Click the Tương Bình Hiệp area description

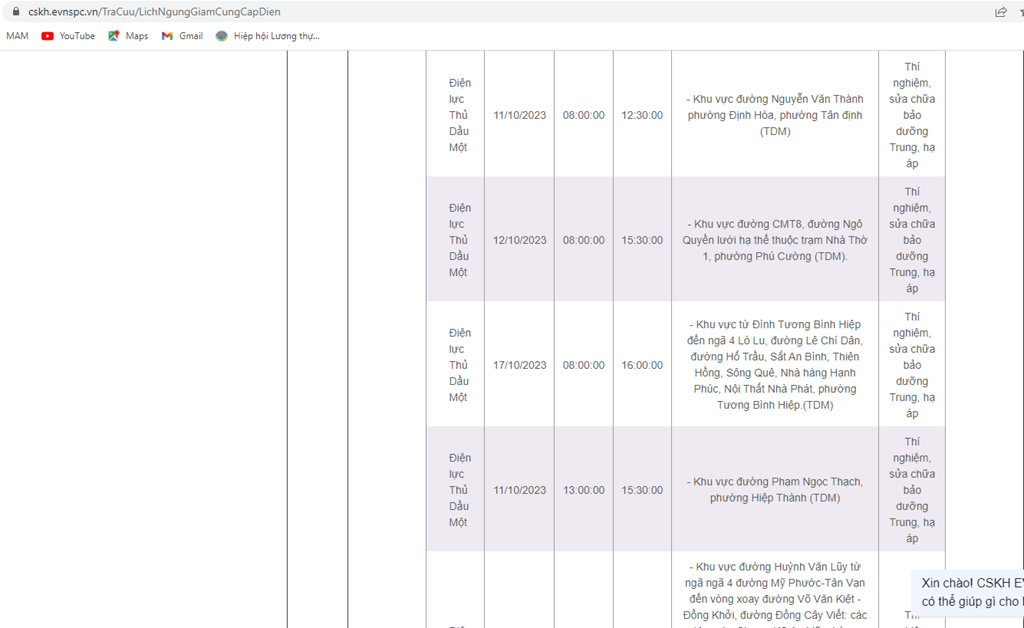pos(775,365)
